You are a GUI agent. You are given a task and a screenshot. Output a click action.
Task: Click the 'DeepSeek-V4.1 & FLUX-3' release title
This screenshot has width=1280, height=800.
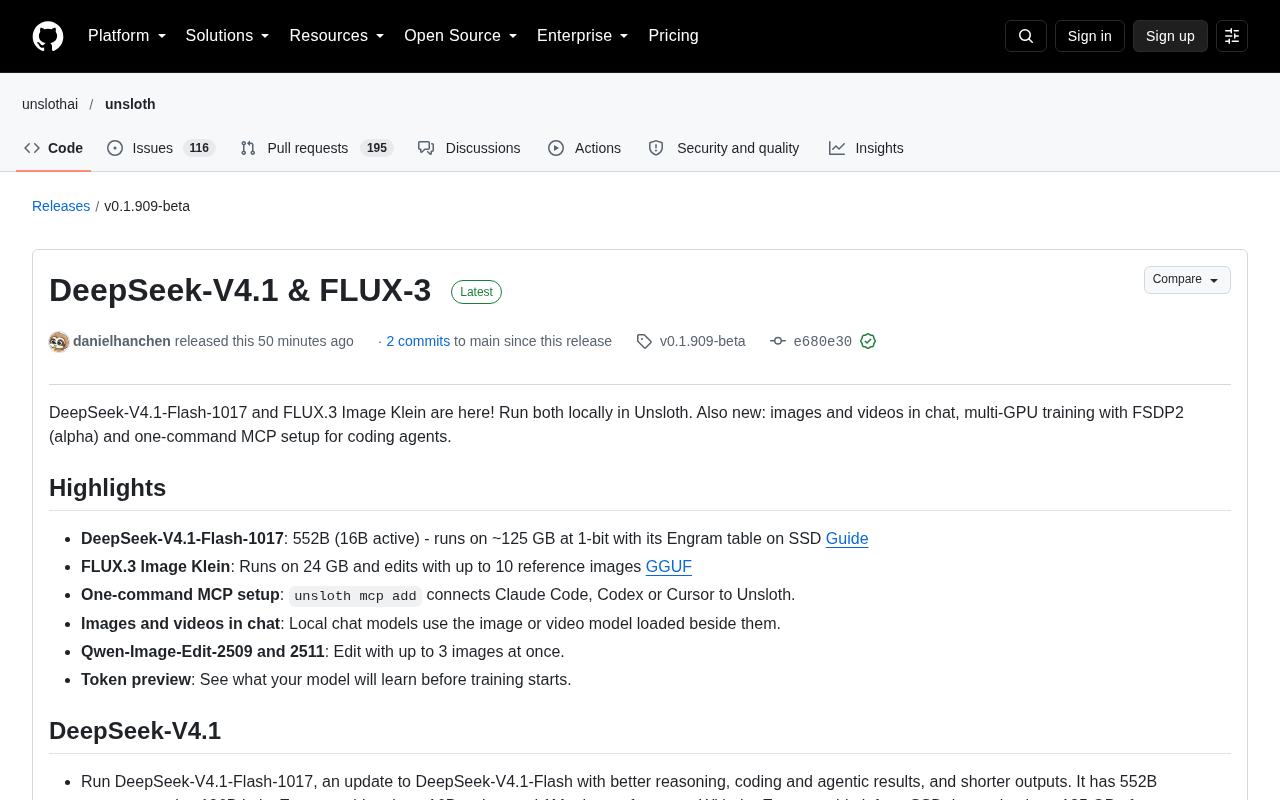point(240,290)
